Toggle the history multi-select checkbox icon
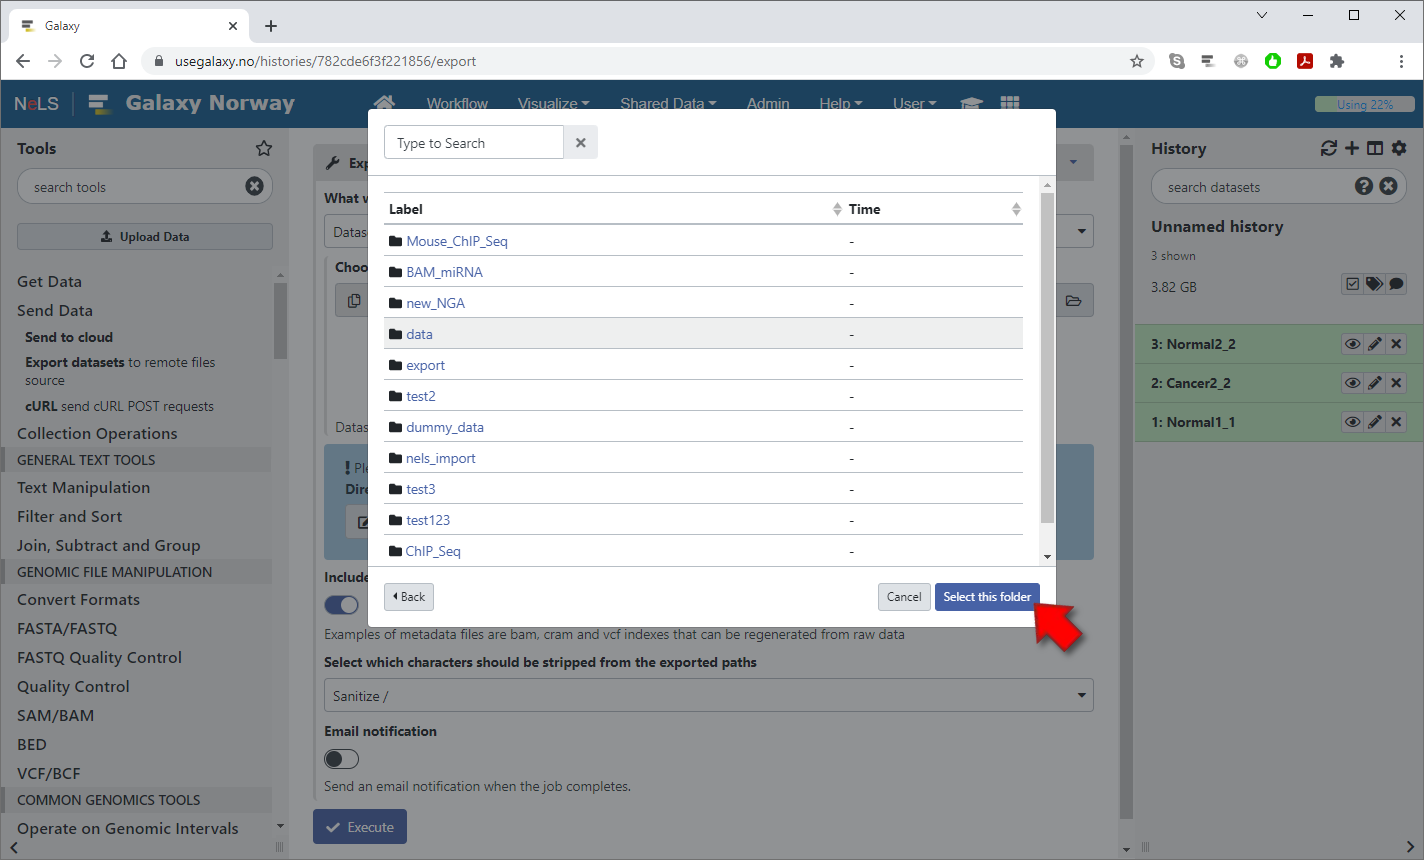The width and height of the screenshot is (1424, 860). coord(1352,284)
